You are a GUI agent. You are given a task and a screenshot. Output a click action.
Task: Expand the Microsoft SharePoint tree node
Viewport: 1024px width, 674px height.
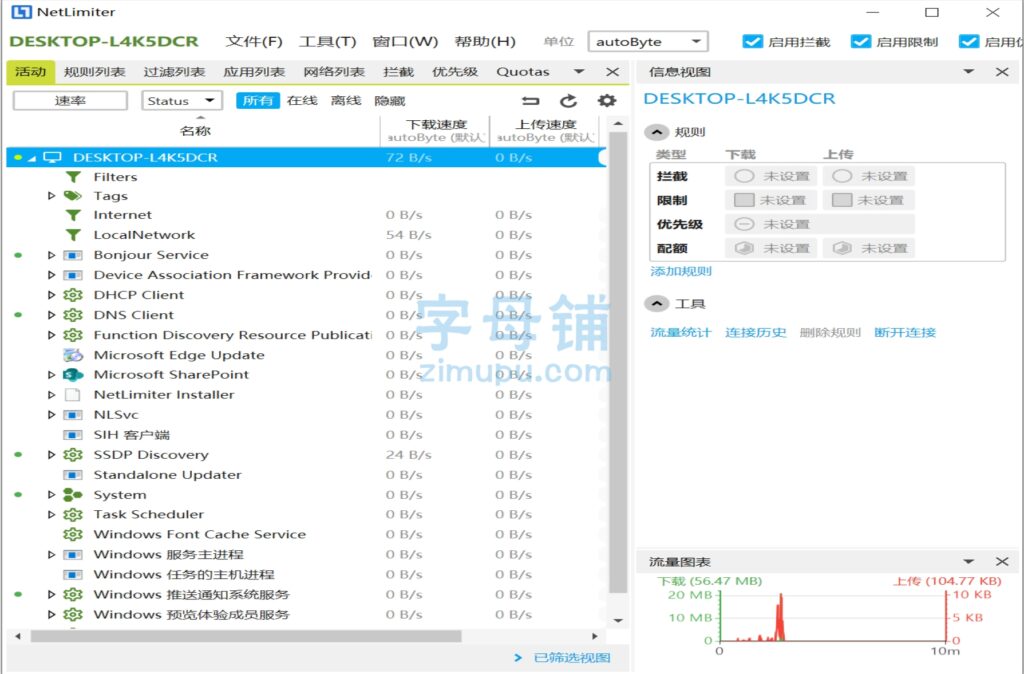tap(52, 375)
